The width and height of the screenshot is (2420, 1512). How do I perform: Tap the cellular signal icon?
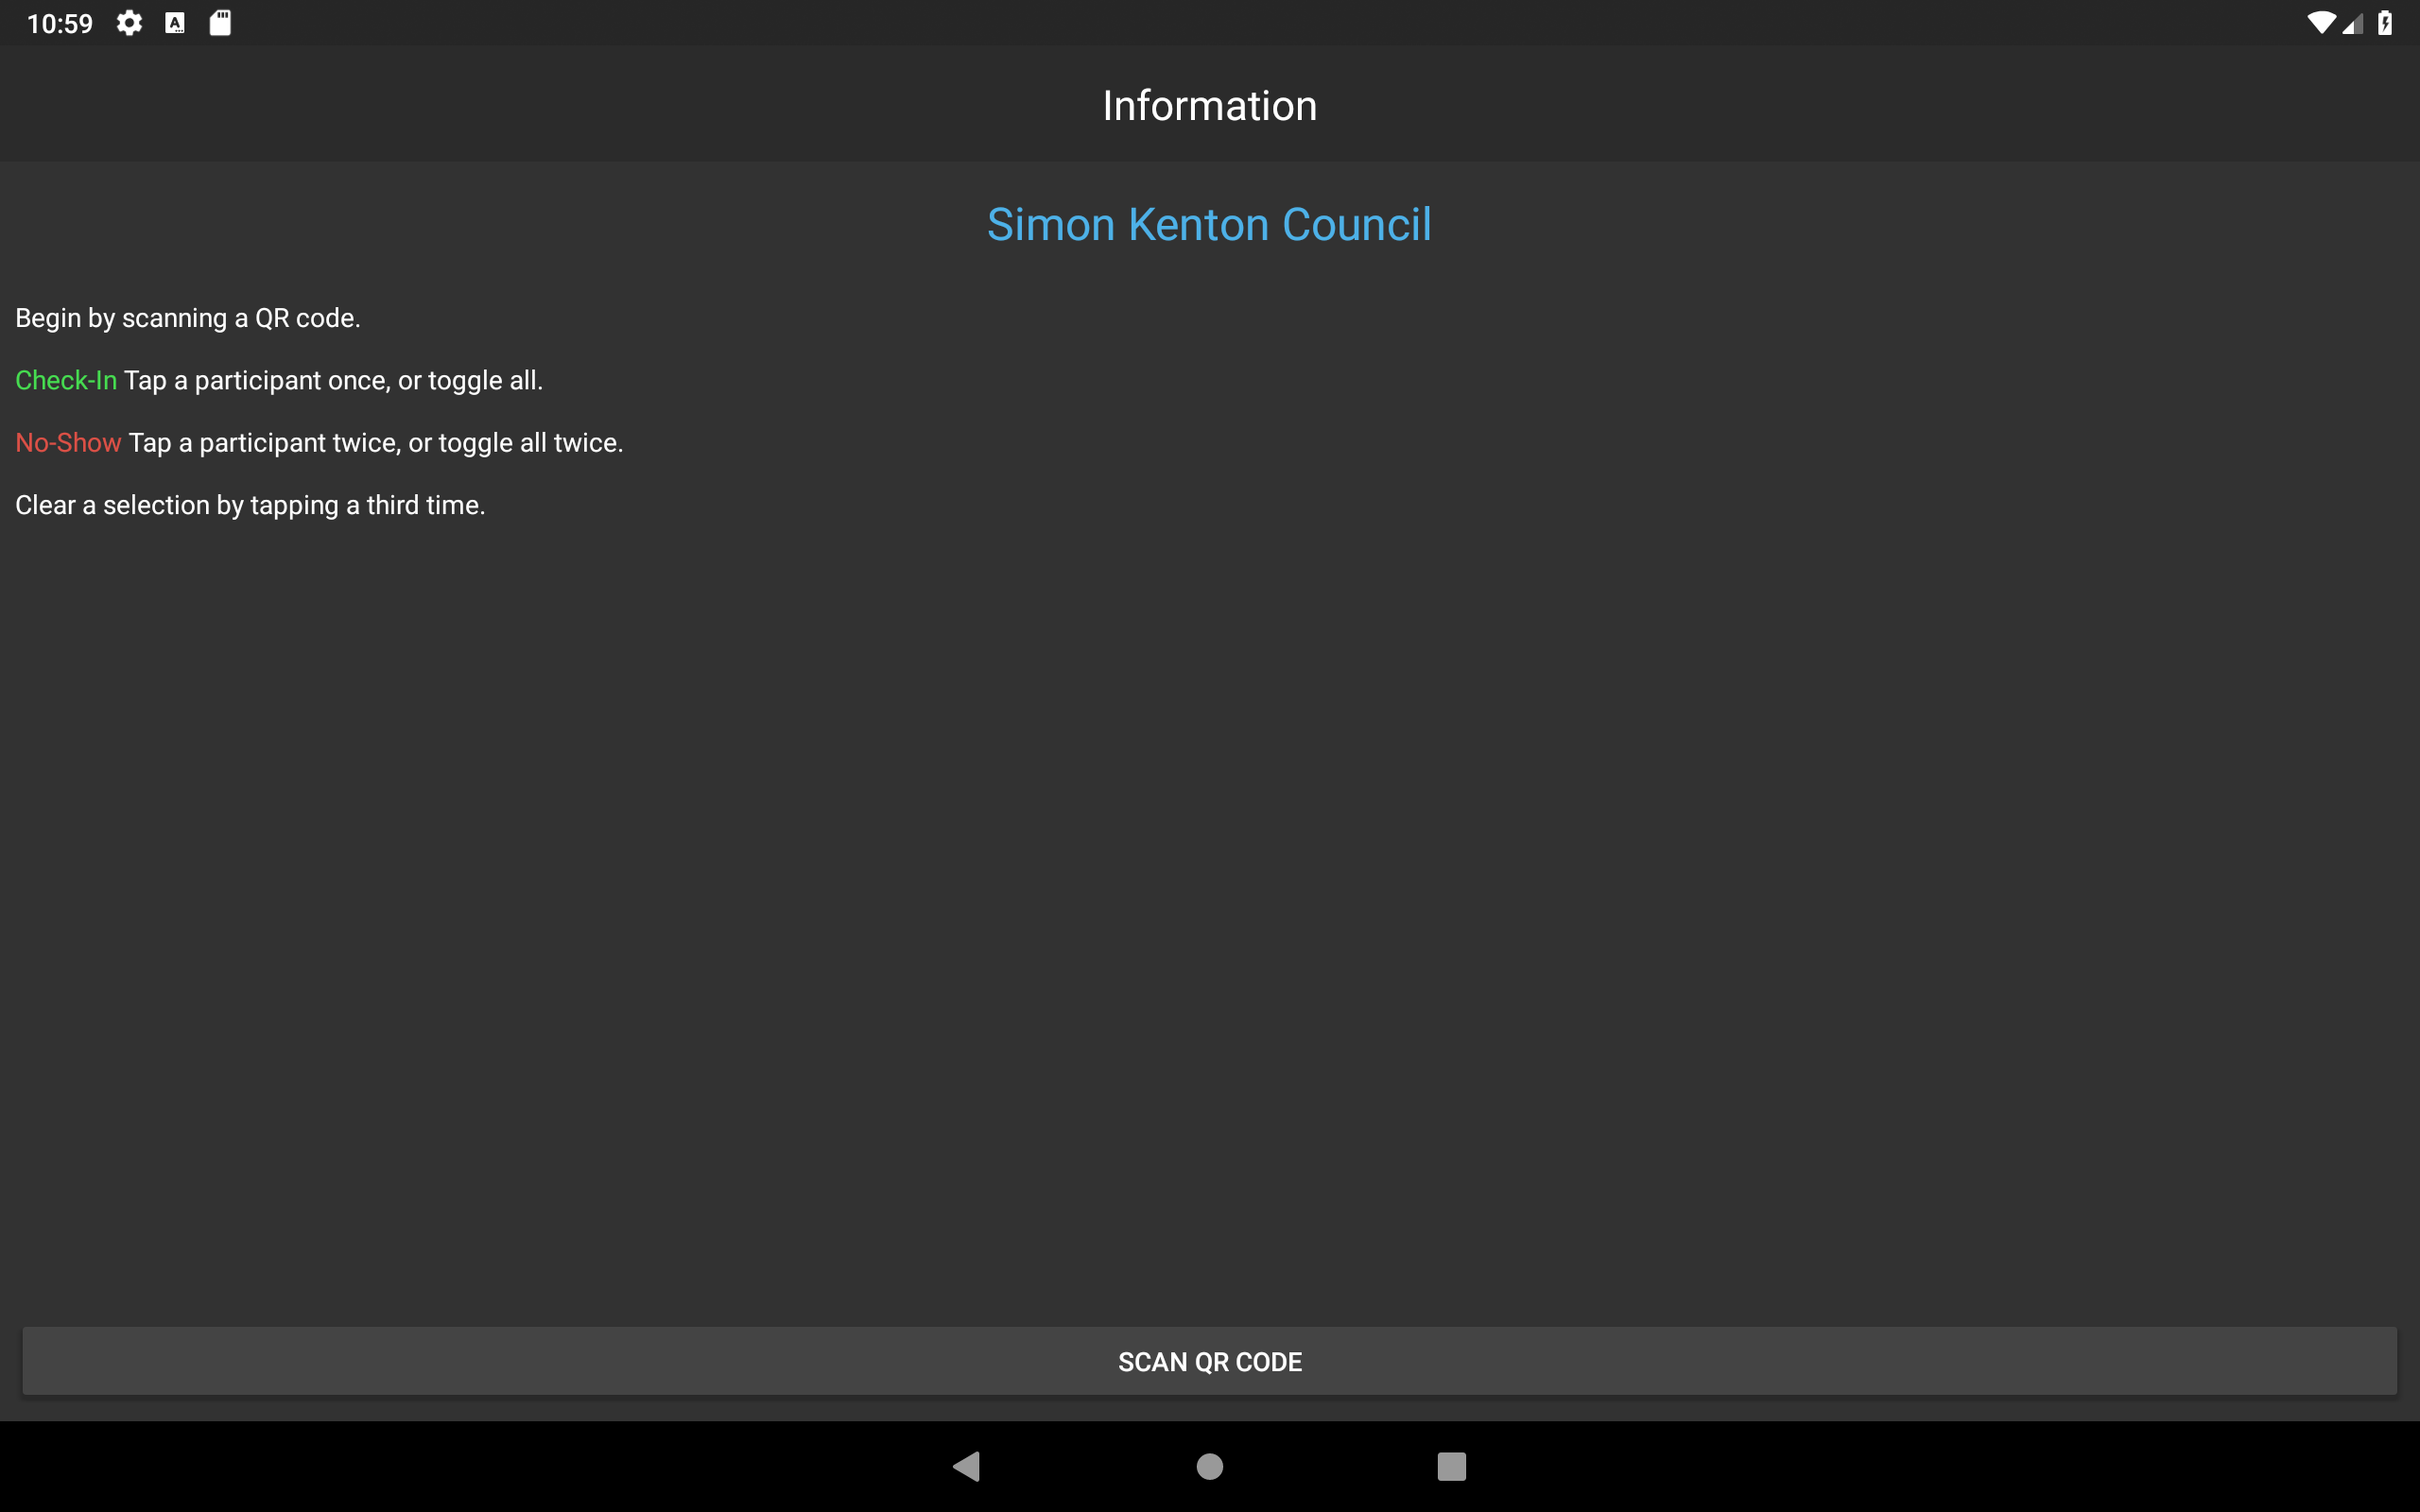pos(2353,23)
